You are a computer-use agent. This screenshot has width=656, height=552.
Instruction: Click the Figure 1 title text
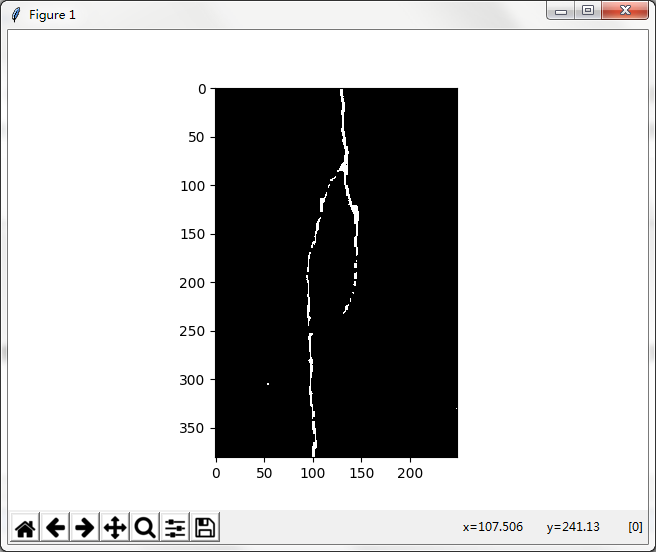52,15
